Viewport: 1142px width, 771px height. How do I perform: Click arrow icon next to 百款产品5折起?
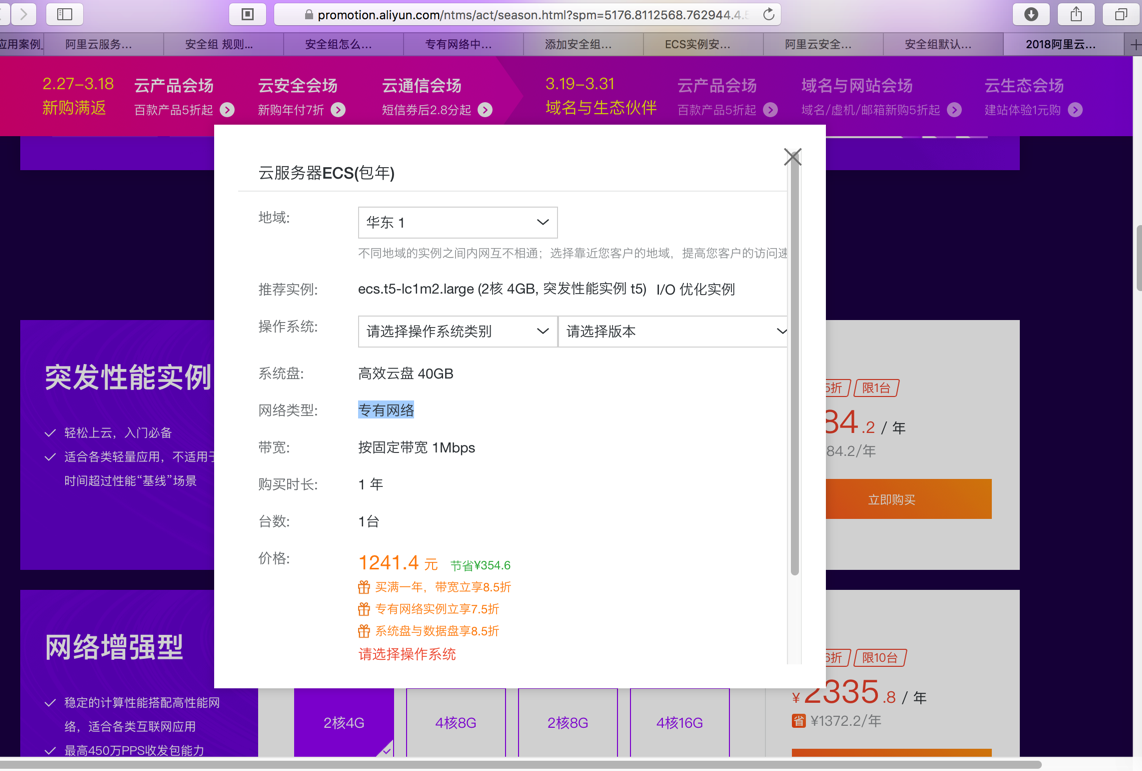[227, 110]
